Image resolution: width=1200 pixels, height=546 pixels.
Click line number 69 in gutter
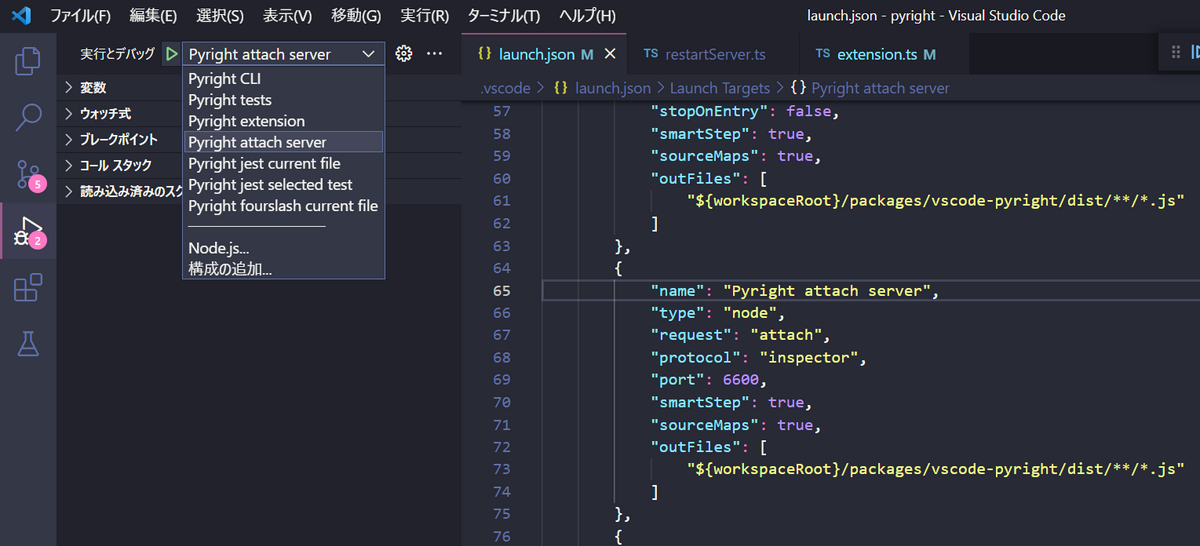click(501, 380)
